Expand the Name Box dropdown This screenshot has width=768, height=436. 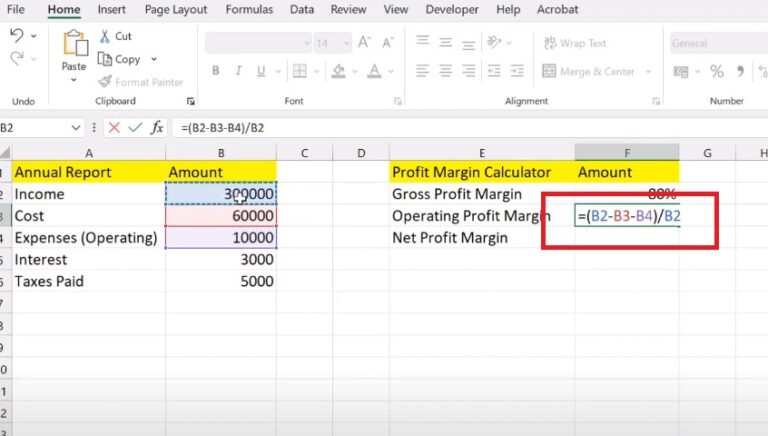point(77,128)
